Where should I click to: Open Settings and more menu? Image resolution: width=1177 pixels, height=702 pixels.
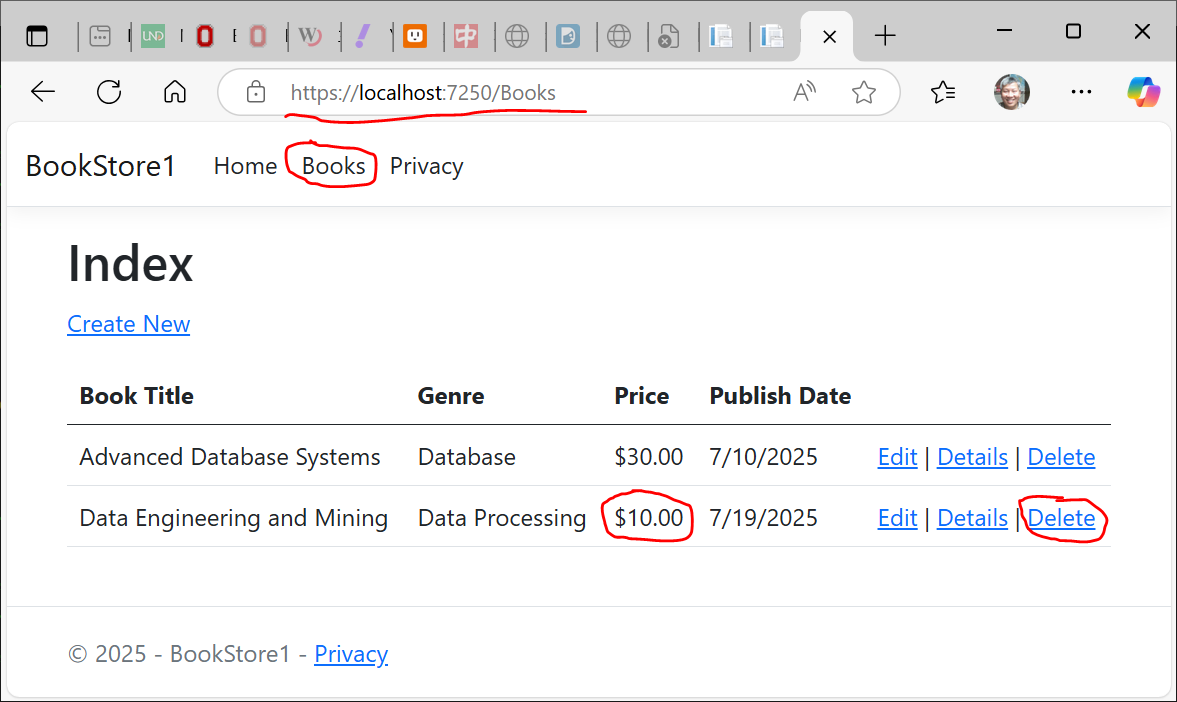[1081, 92]
